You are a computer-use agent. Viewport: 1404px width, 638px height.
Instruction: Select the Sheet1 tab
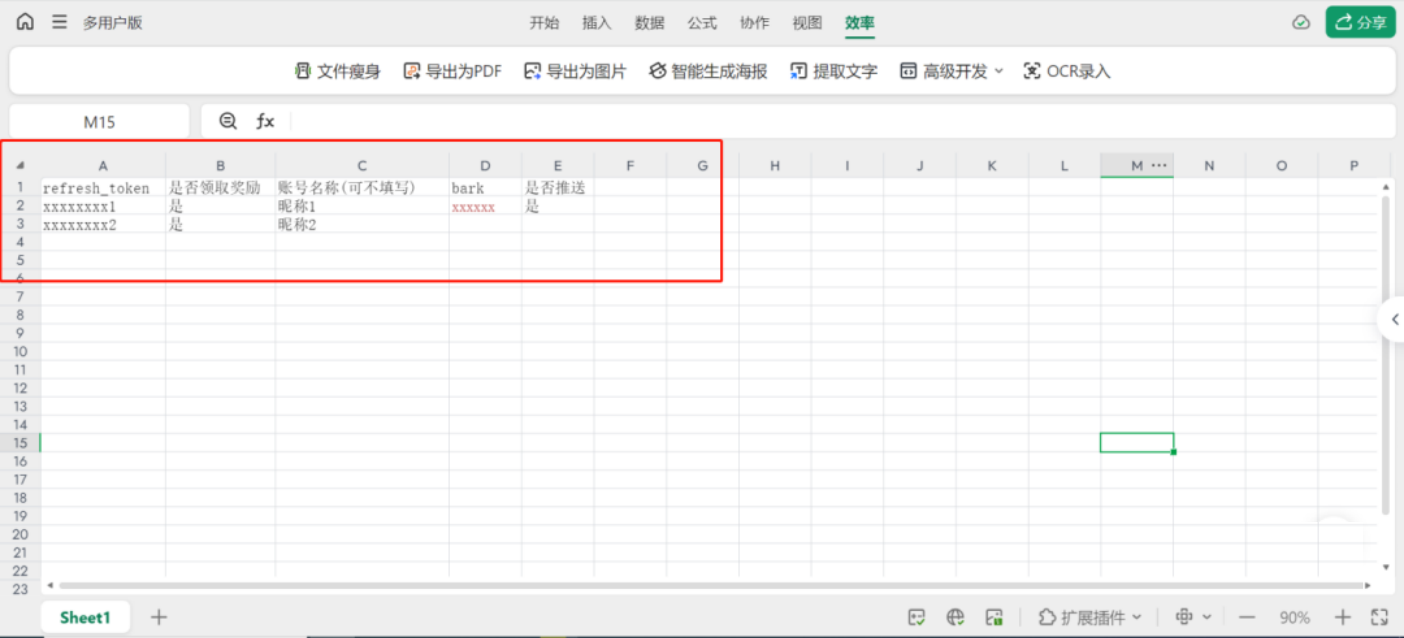click(85, 617)
